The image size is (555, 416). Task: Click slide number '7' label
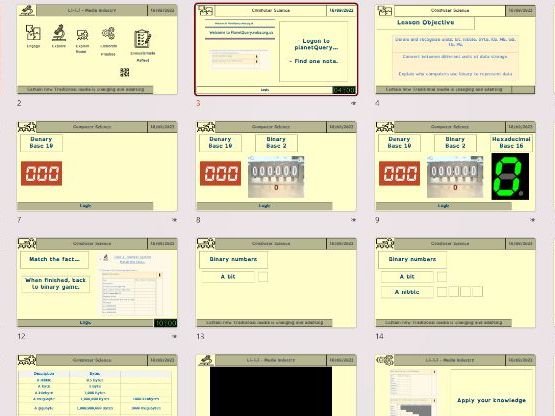click(x=19, y=220)
